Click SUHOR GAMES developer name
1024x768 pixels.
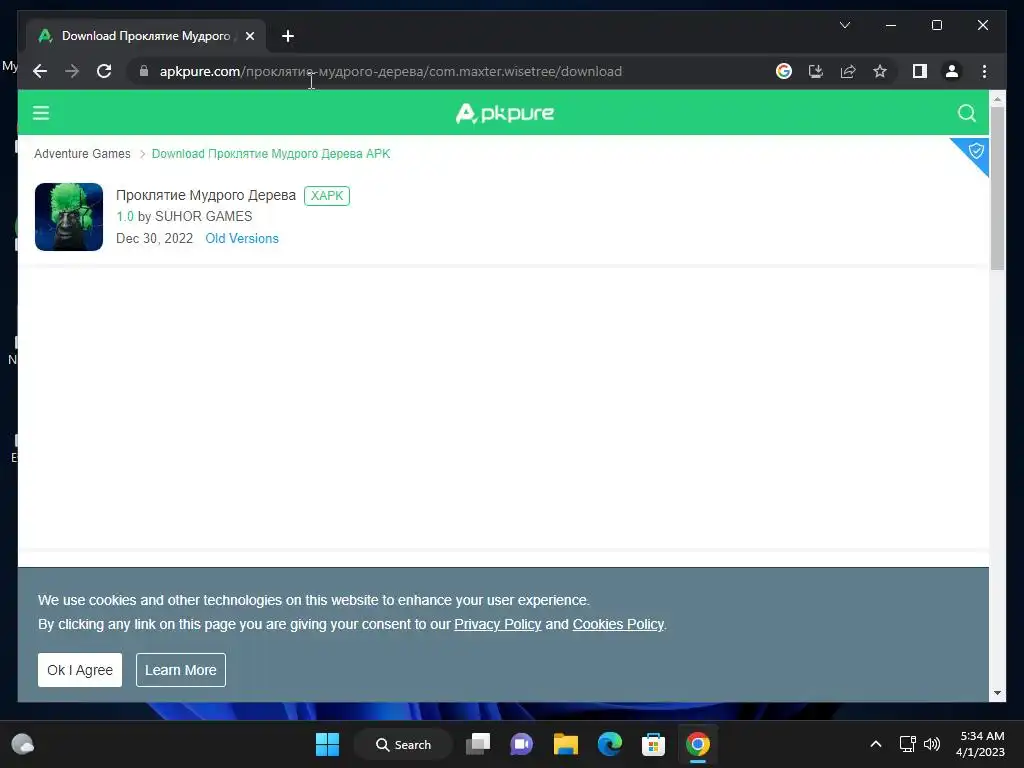(x=203, y=216)
